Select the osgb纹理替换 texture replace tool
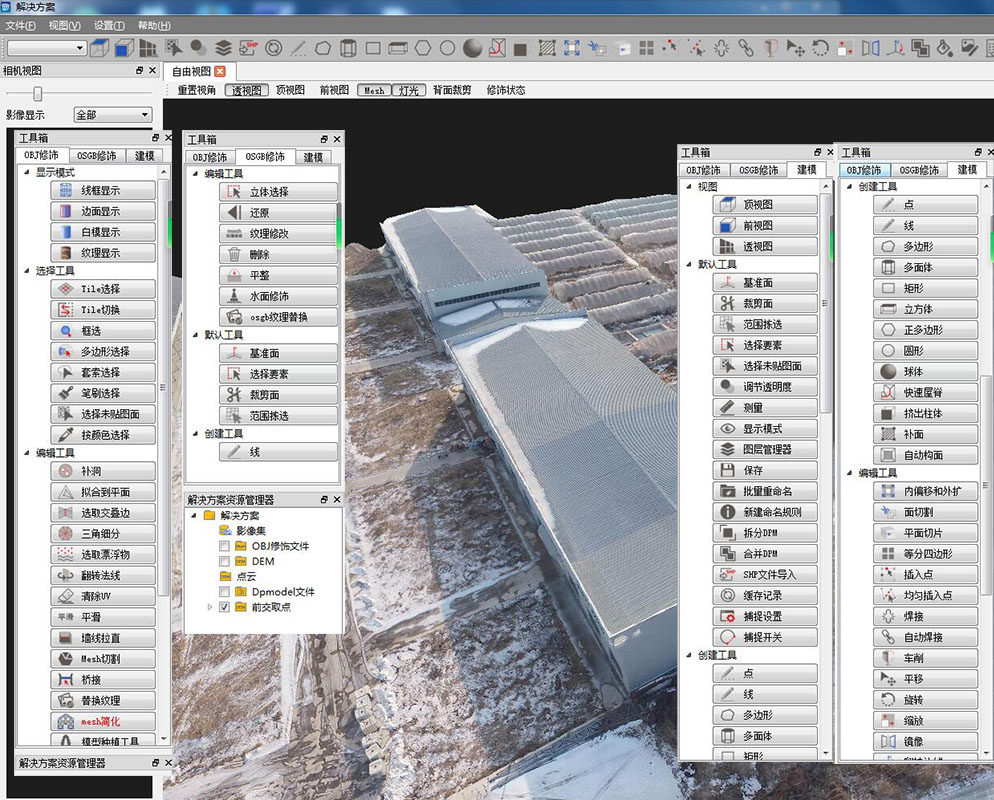This screenshot has width=994, height=800. pos(277,318)
